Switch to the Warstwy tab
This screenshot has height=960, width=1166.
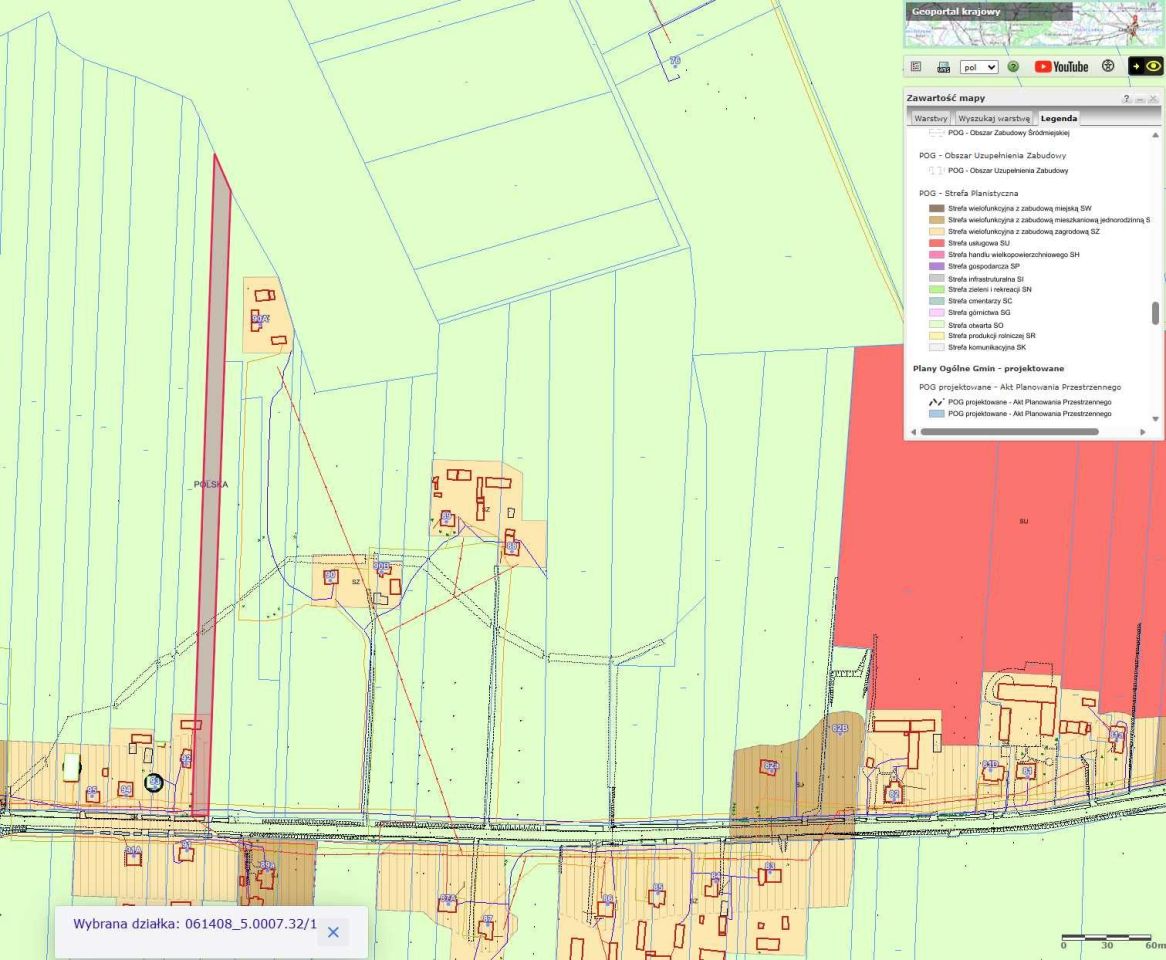click(930, 118)
